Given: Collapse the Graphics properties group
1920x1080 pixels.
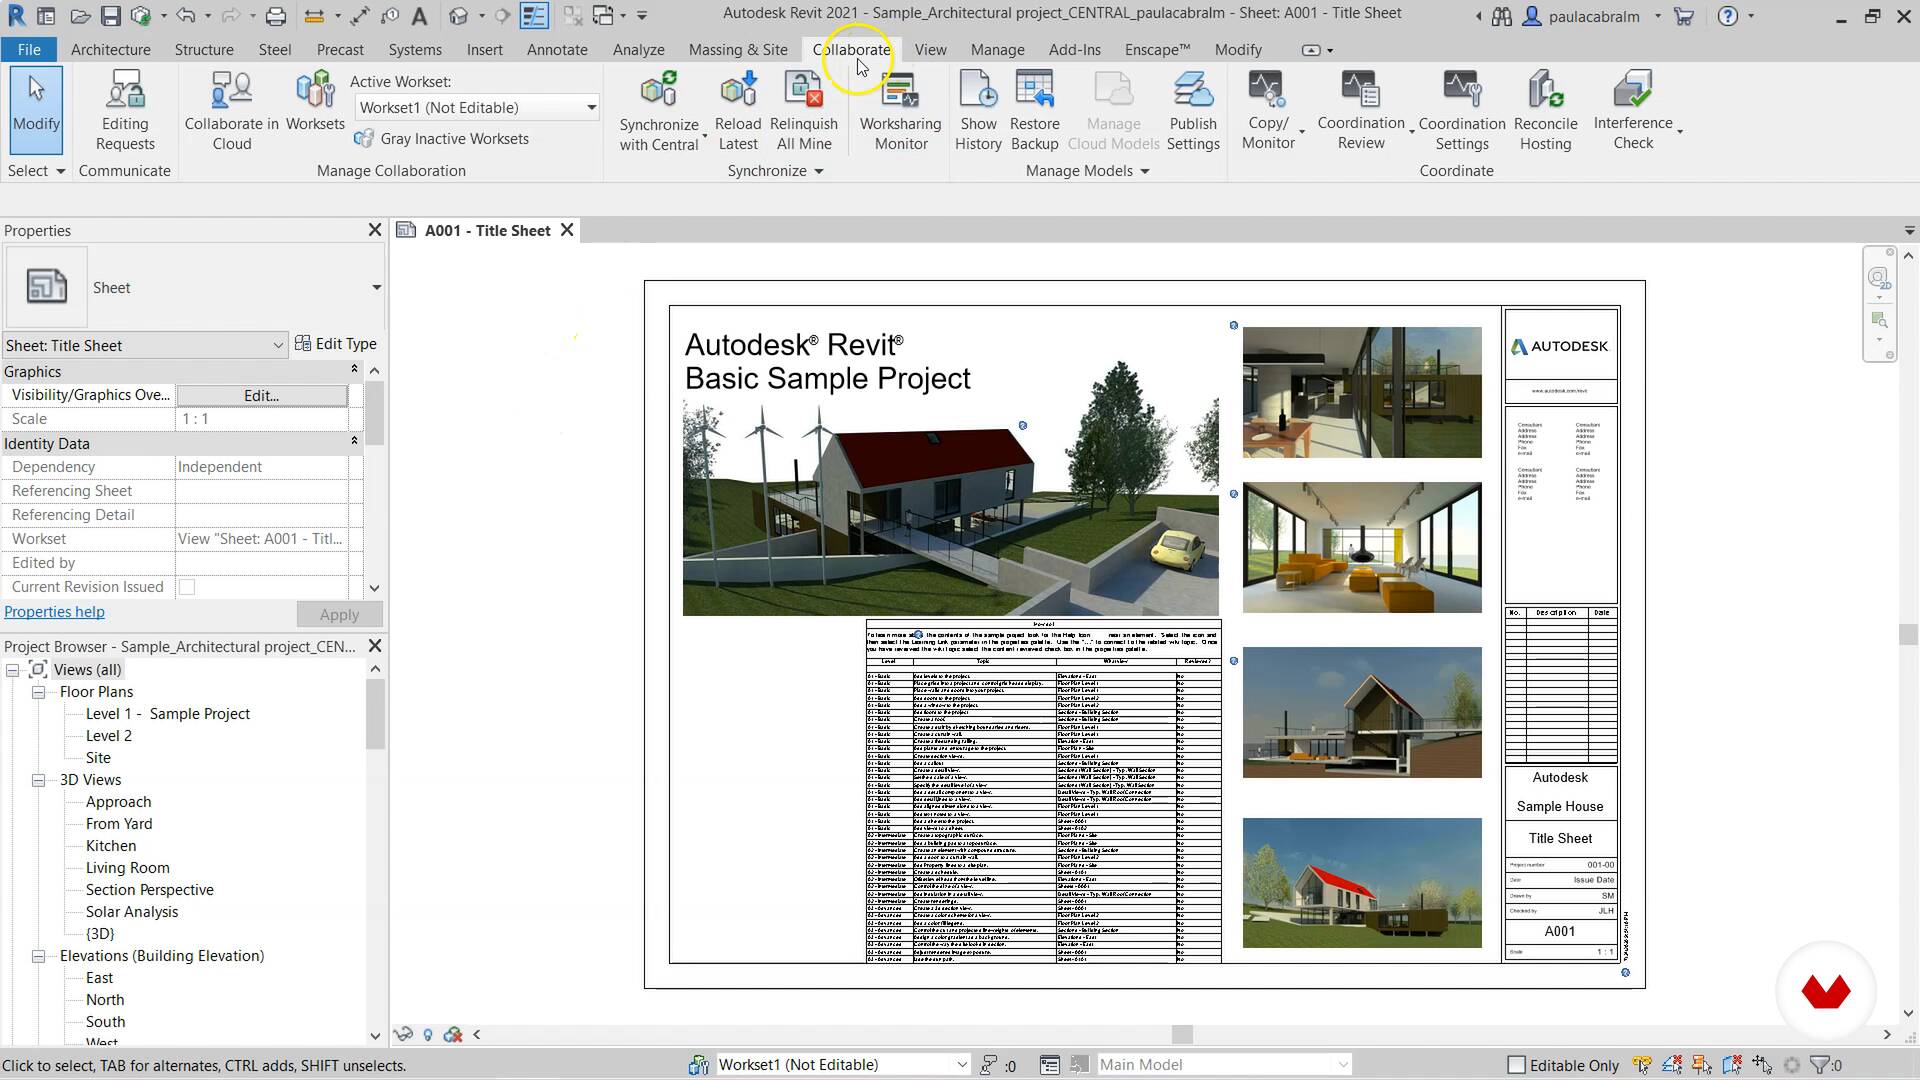Looking at the screenshot, I should pos(354,370).
